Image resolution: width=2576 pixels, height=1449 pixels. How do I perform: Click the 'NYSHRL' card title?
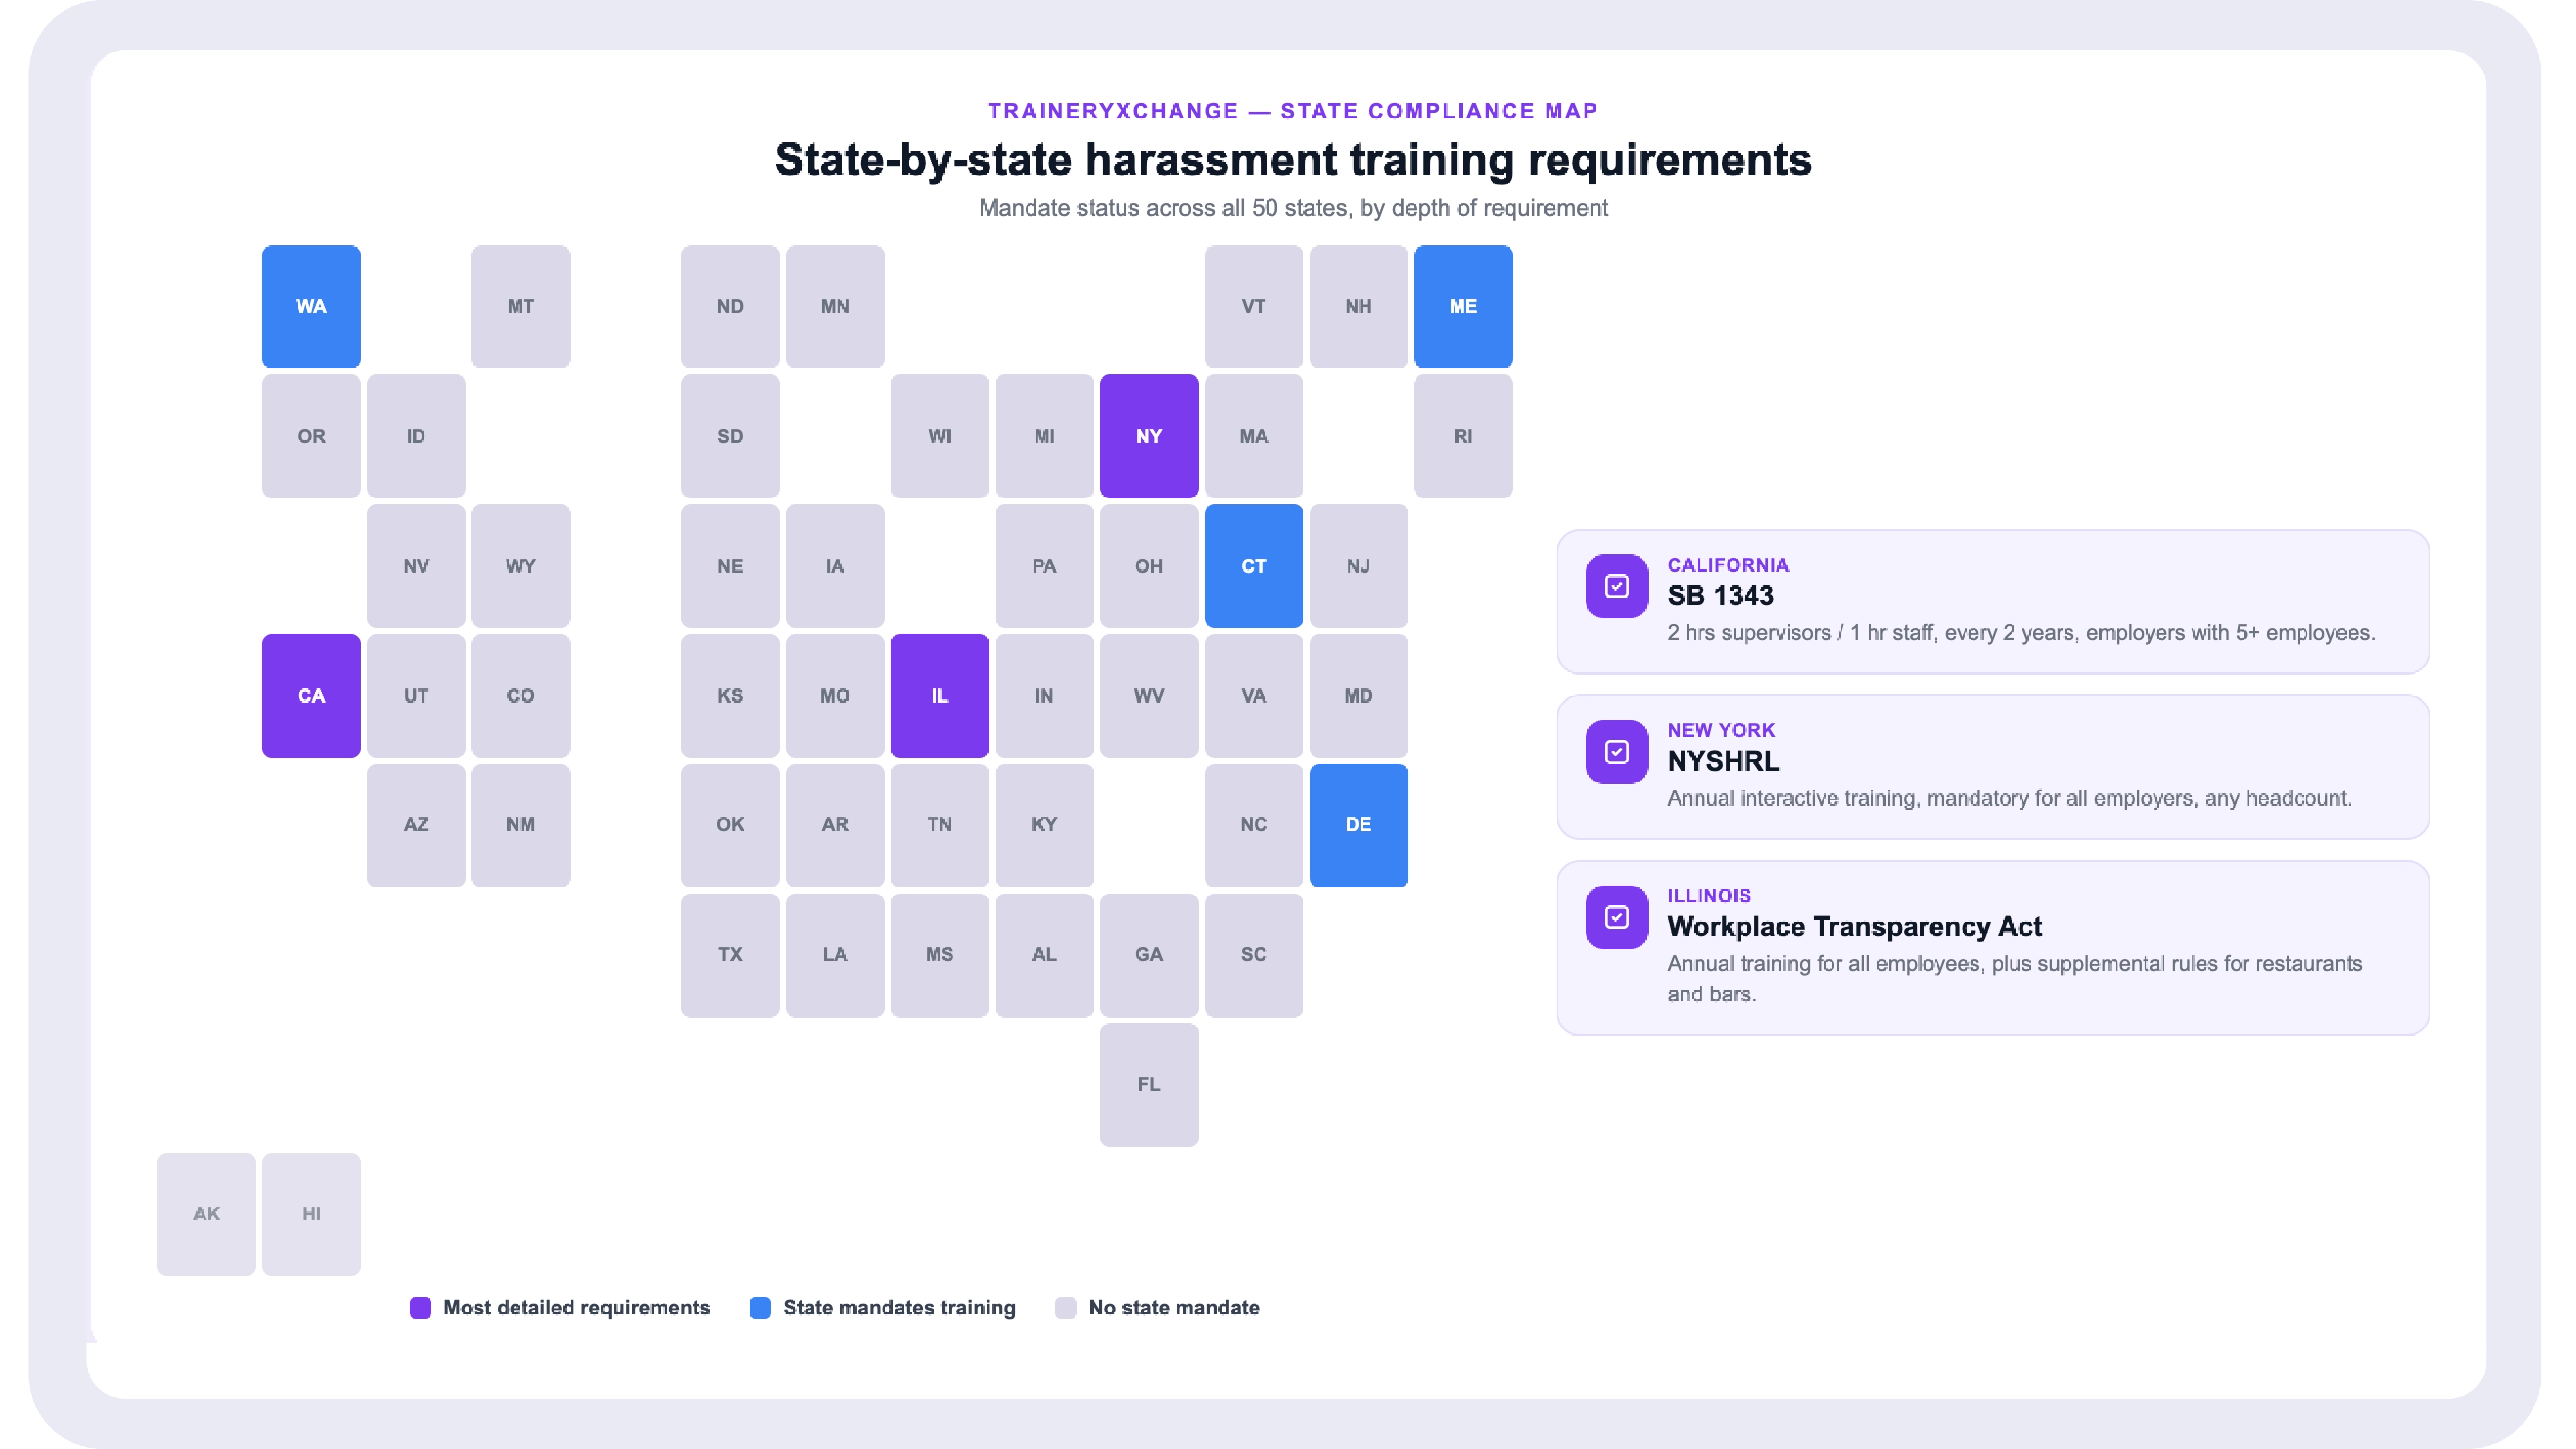(x=1723, y=762)
